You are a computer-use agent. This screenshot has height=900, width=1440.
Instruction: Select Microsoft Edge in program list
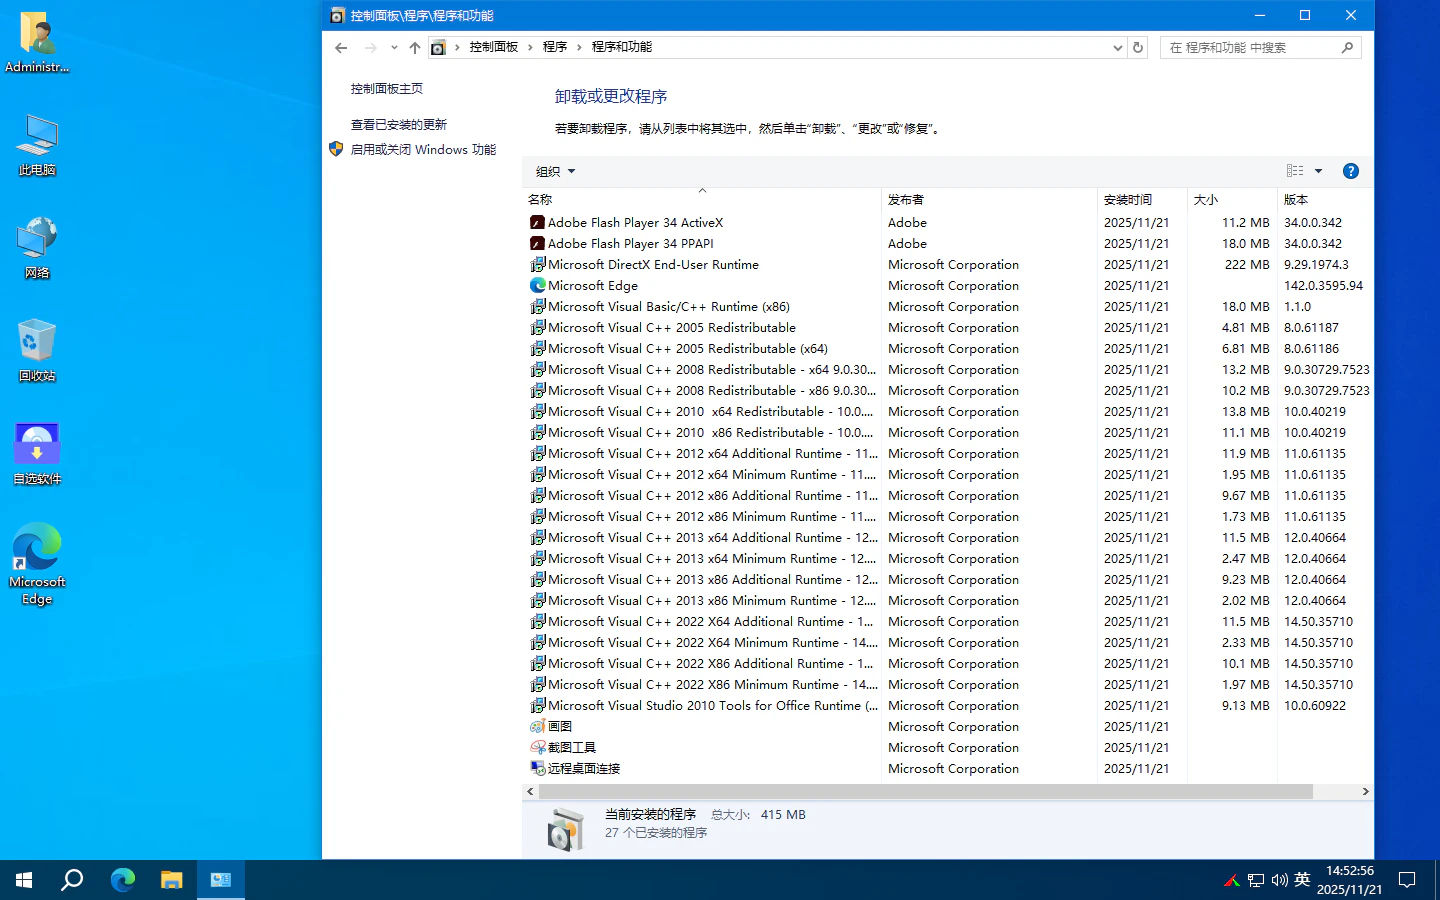[592, 286]
